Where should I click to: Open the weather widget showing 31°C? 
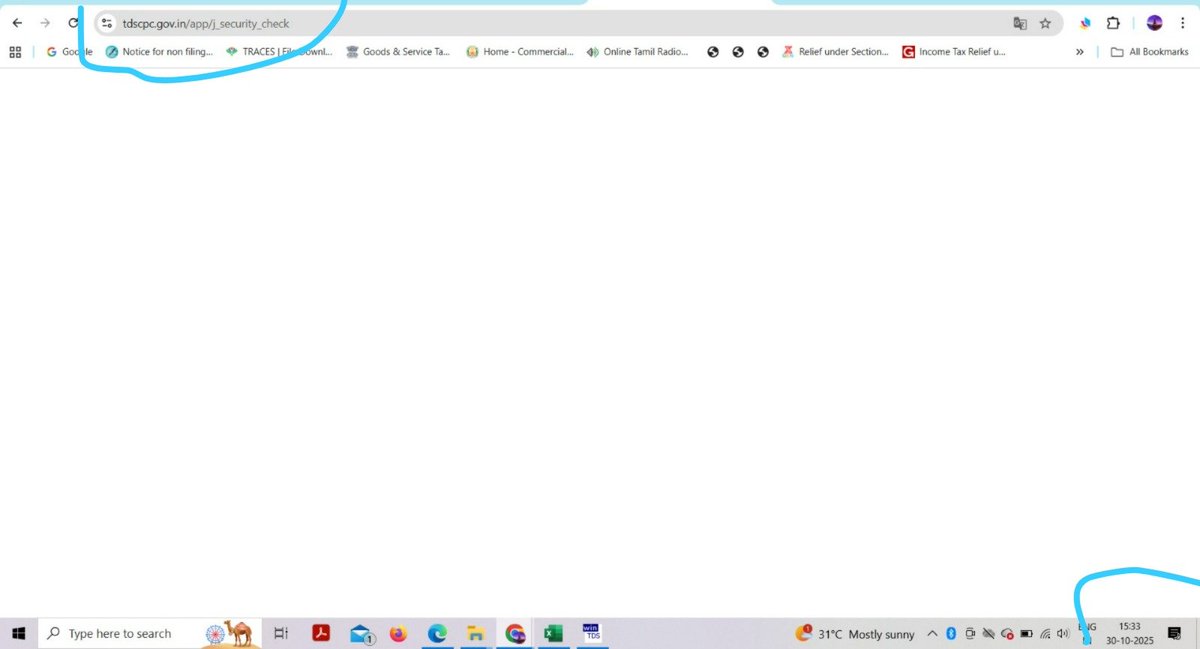(x=855, y=634)
